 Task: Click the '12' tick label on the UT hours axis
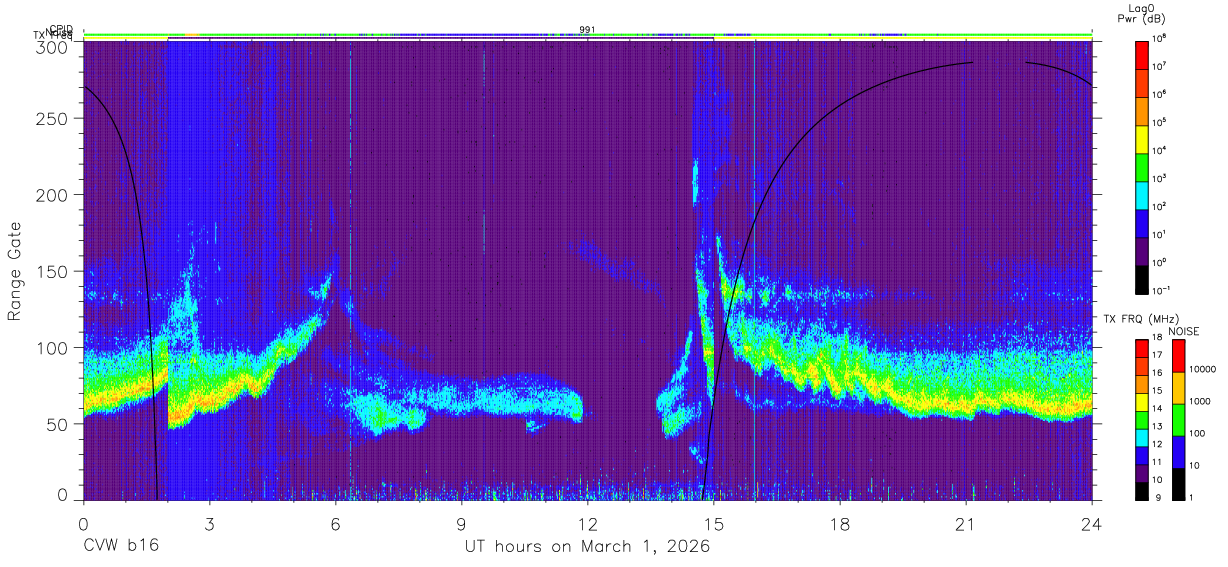pyautogui.click(x=588, y=523)
